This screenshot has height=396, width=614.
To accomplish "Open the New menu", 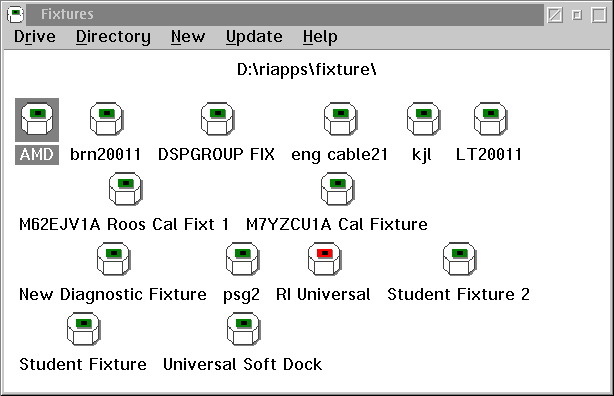I will tap(188, 37).
